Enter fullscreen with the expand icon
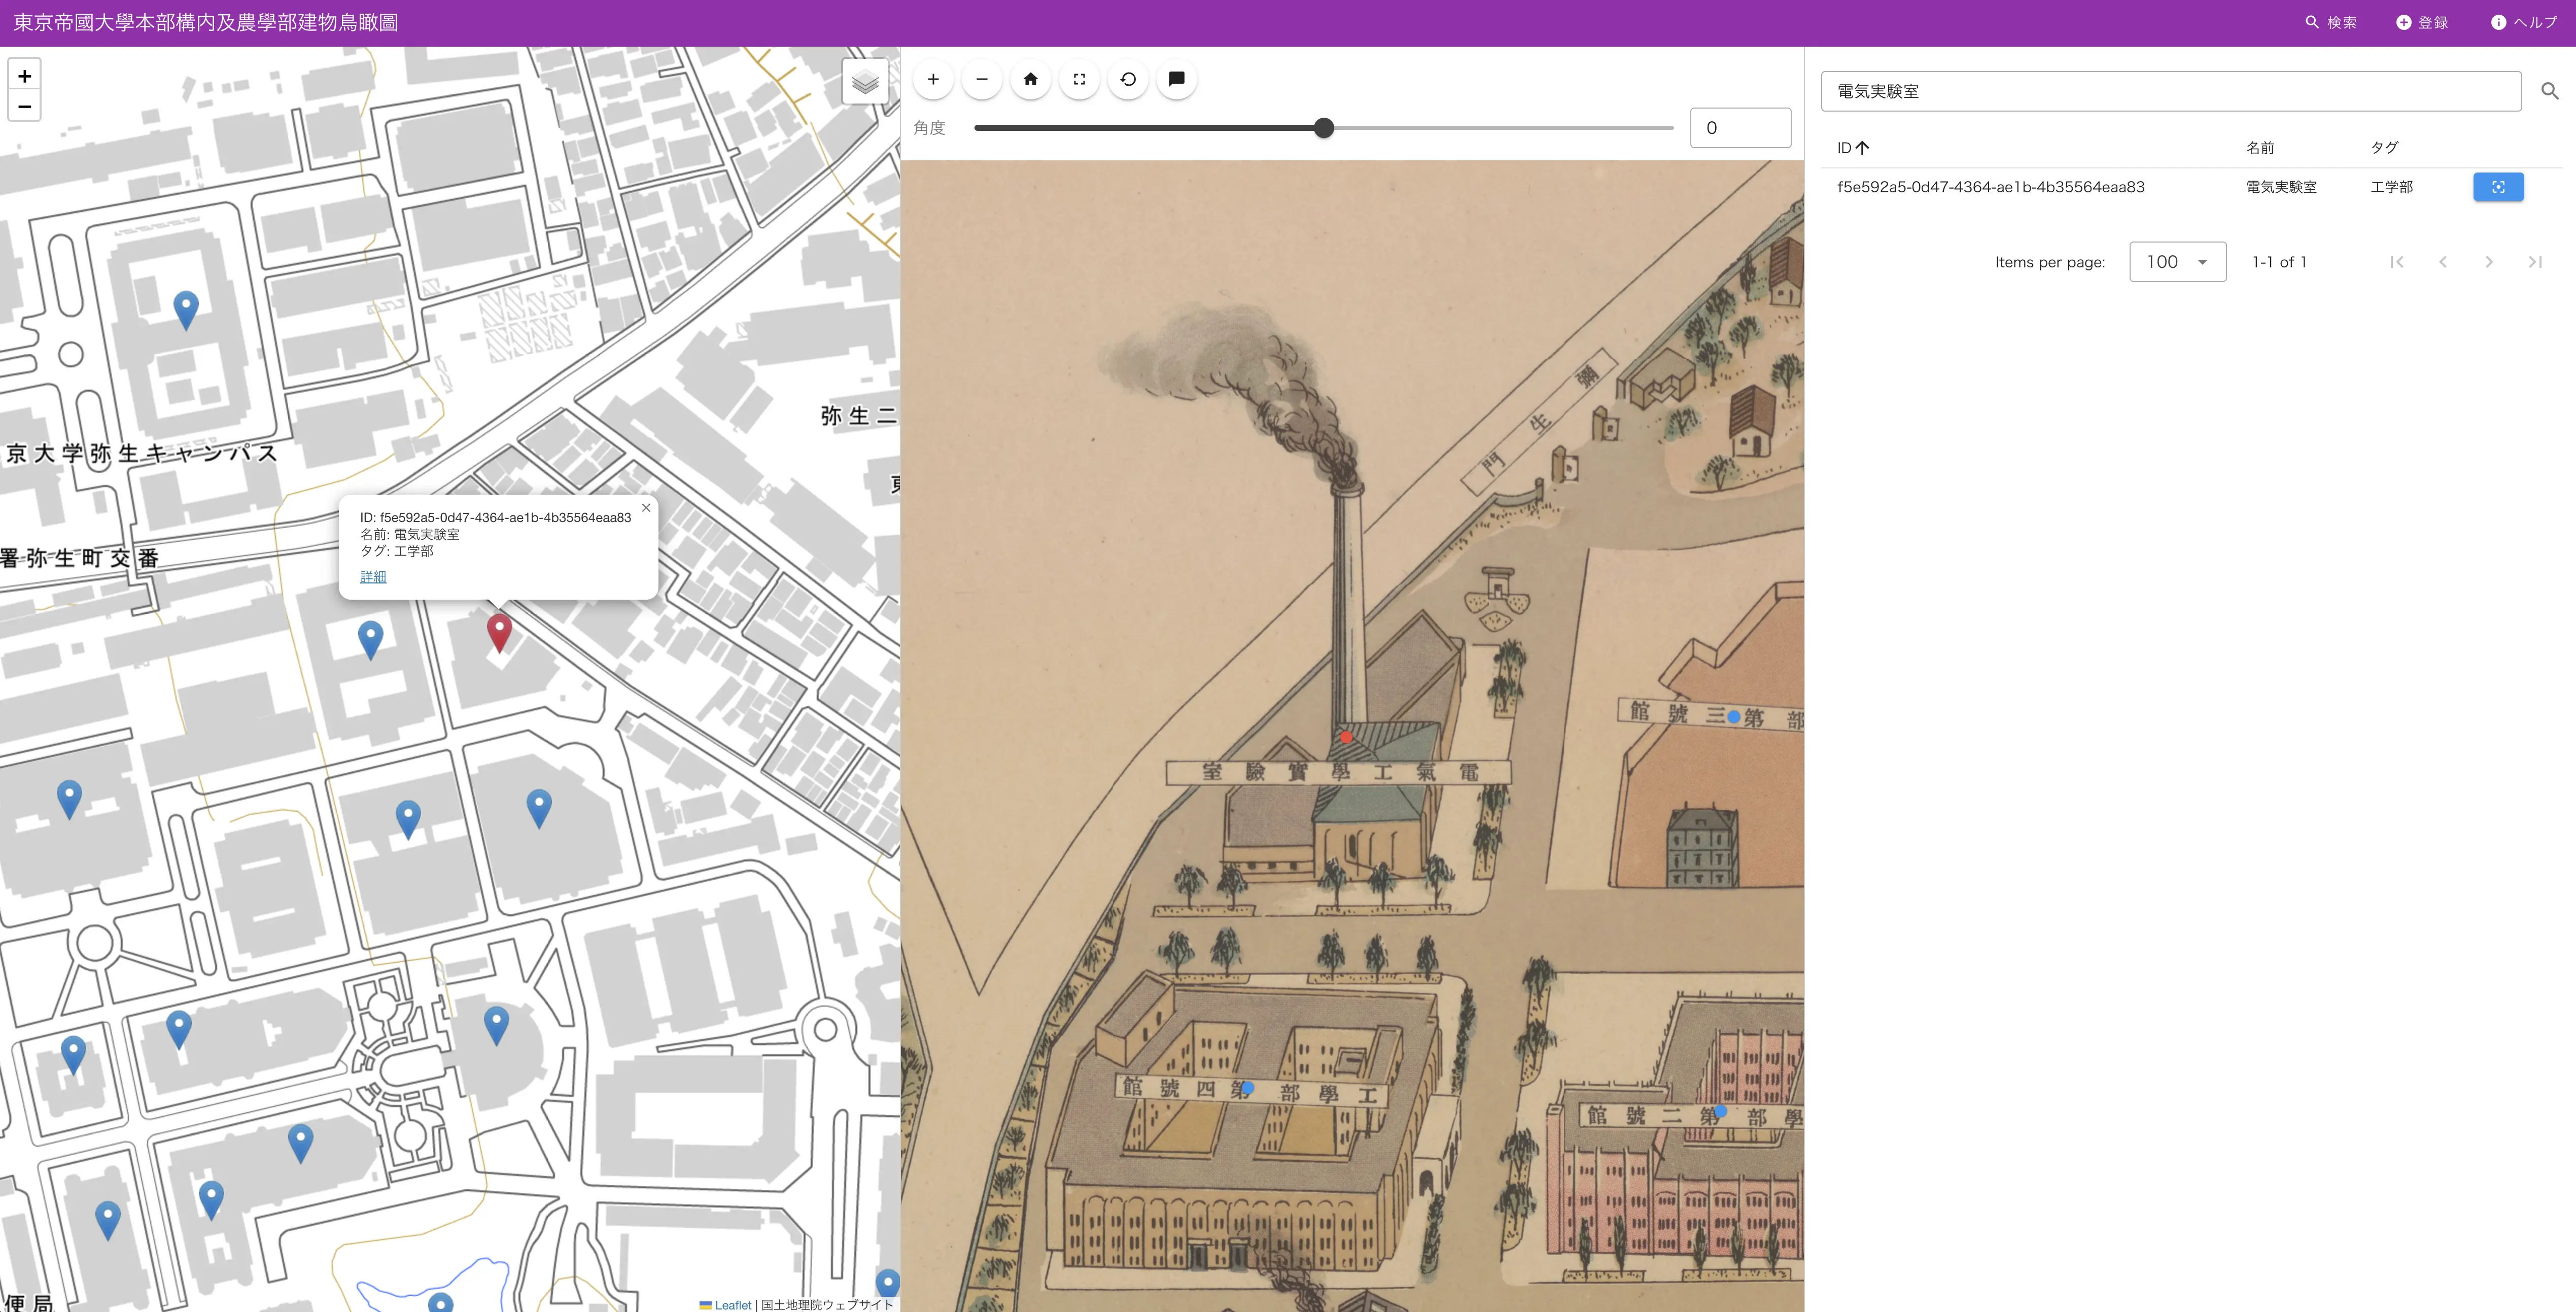Screen dimensions: 2576x1312 (x=1079, y=79)
